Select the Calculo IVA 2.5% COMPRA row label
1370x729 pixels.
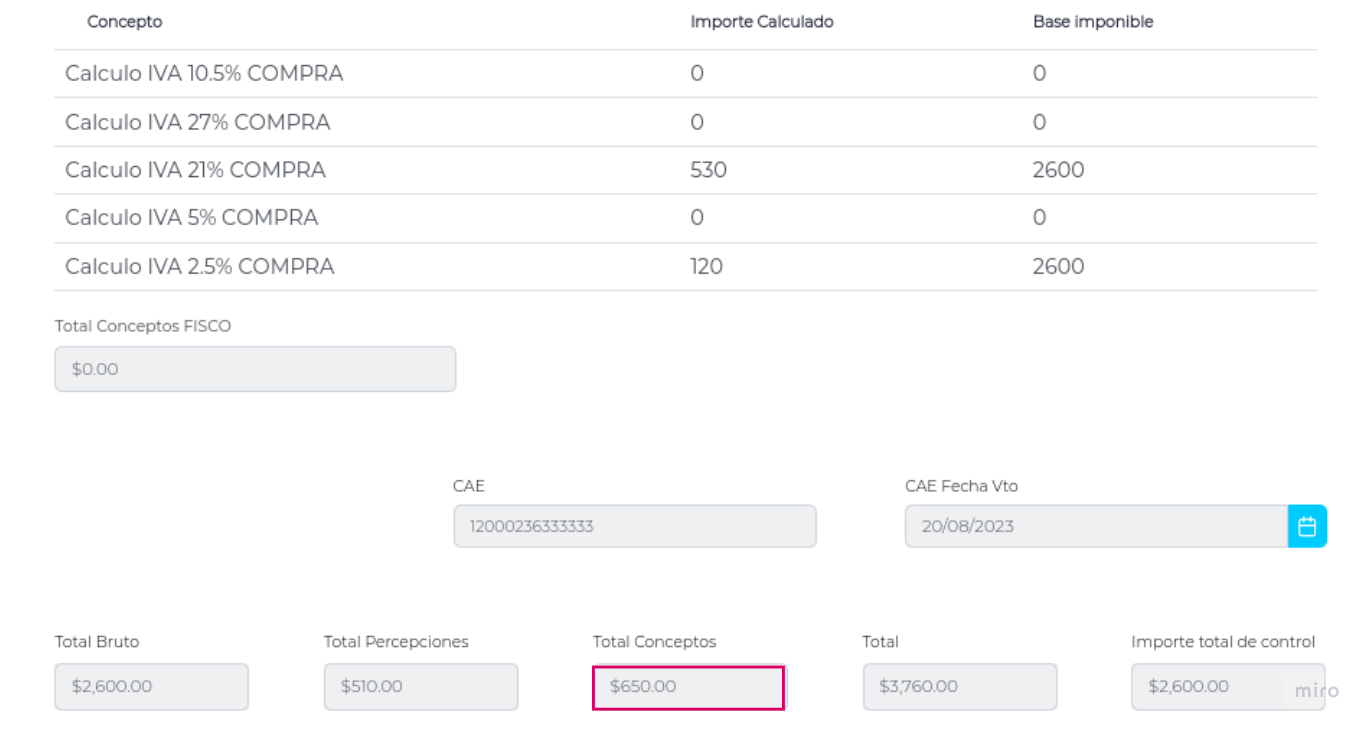tap(199, 267)
